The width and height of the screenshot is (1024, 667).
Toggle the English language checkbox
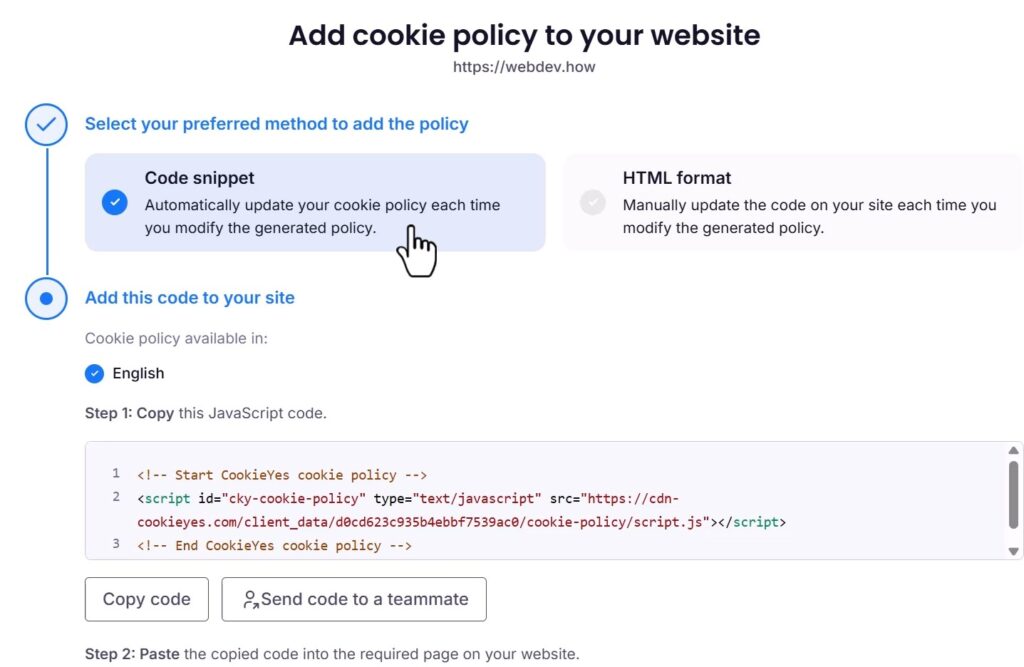point(95,373)
